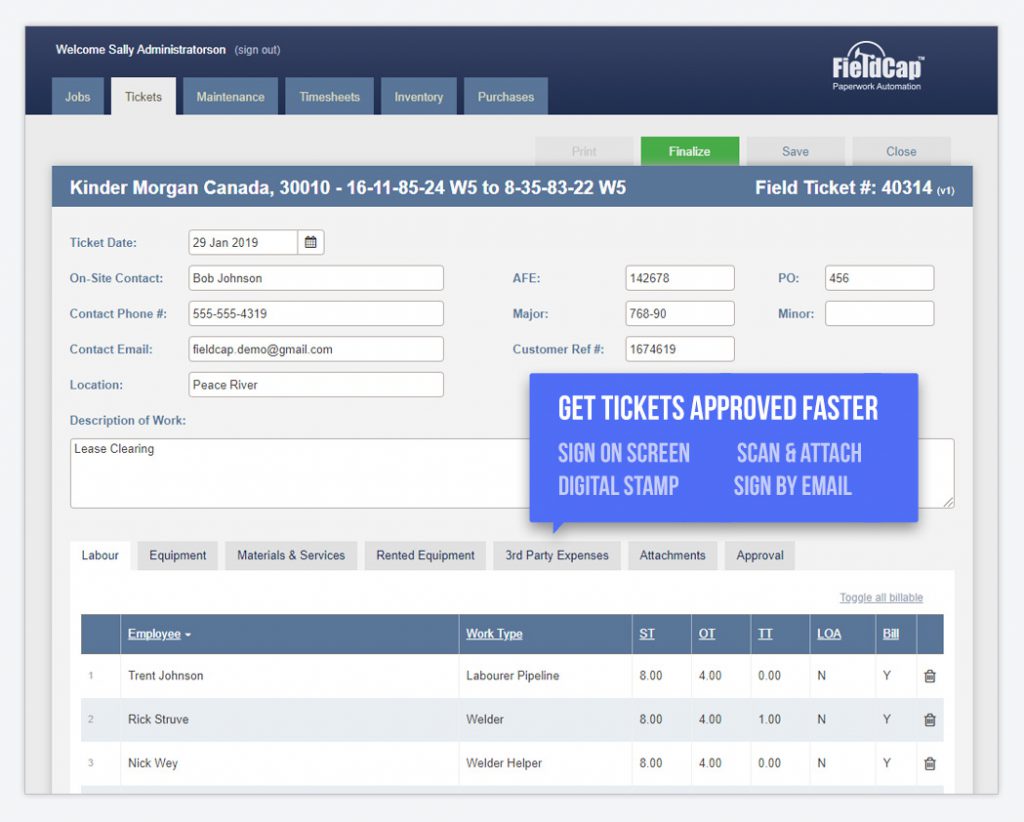Open the Inventory section

point(418,96)
